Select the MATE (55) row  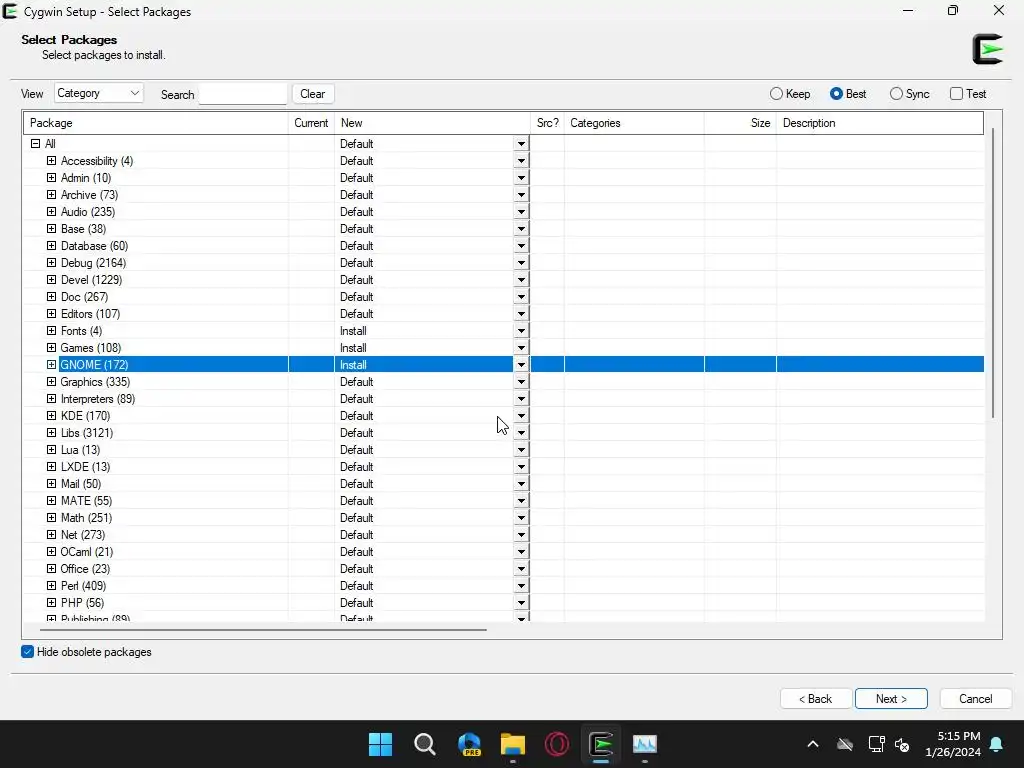[x=504, y=501]
